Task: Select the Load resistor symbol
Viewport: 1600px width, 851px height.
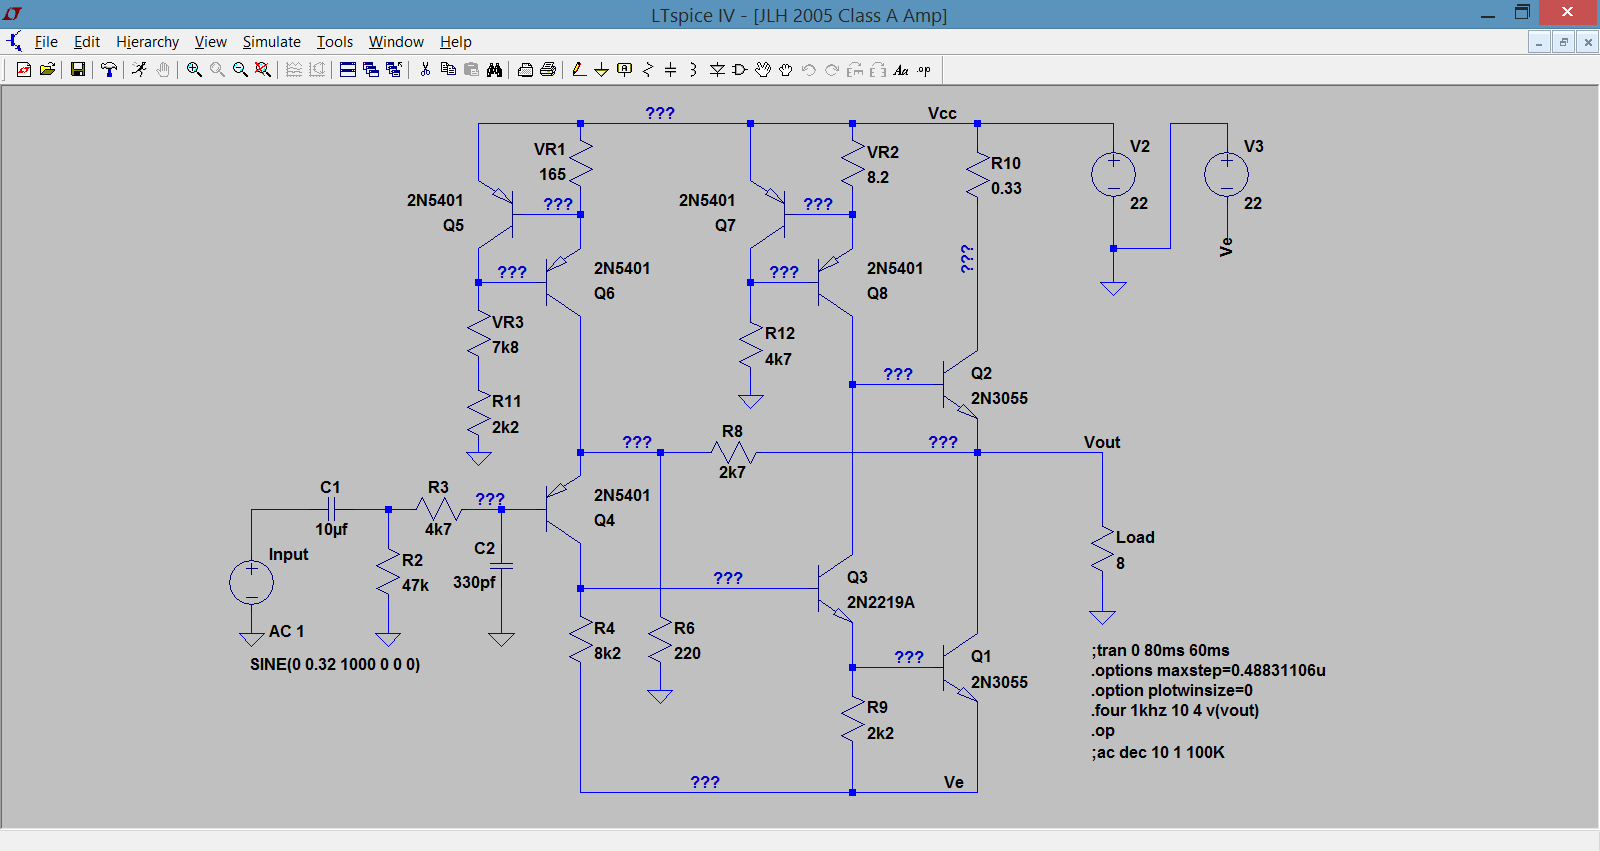Action: click(x=1102, y=550)
